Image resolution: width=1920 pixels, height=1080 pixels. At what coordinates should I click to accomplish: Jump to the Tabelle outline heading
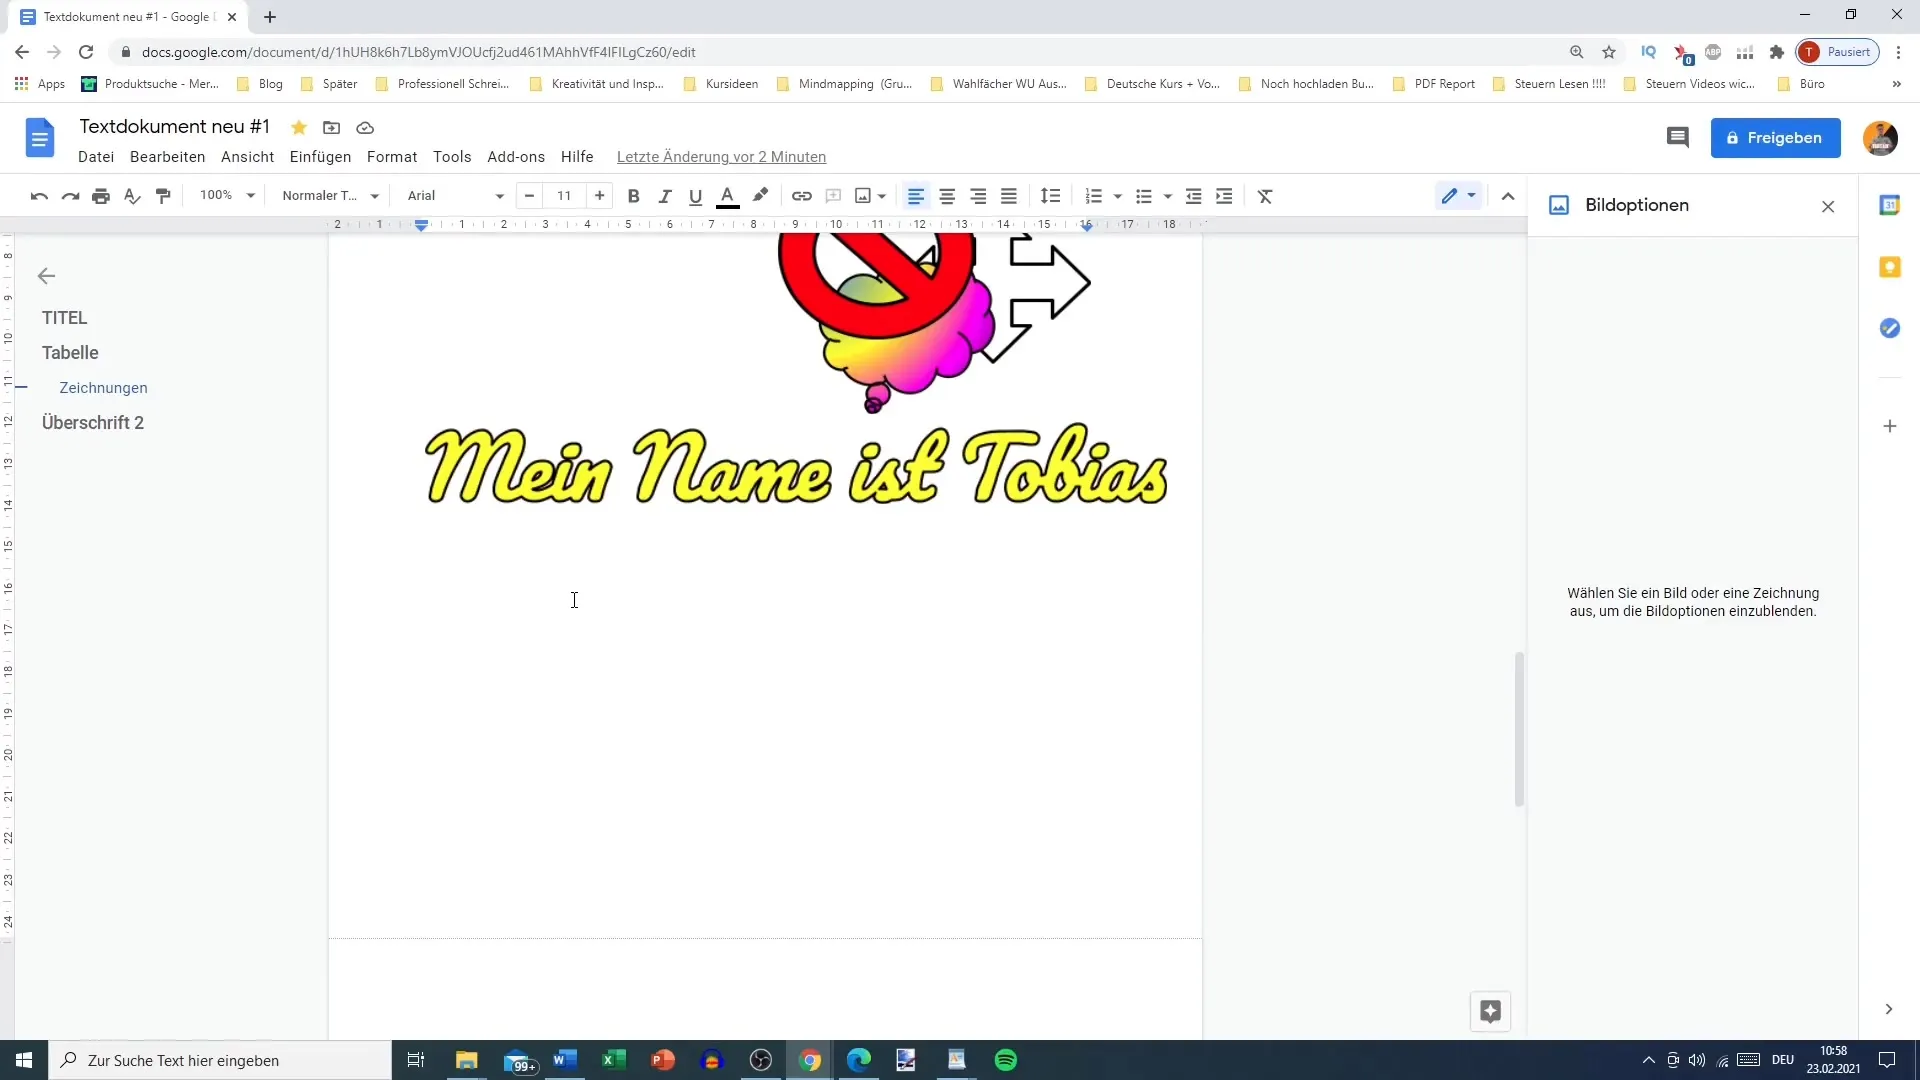[70, 353]
